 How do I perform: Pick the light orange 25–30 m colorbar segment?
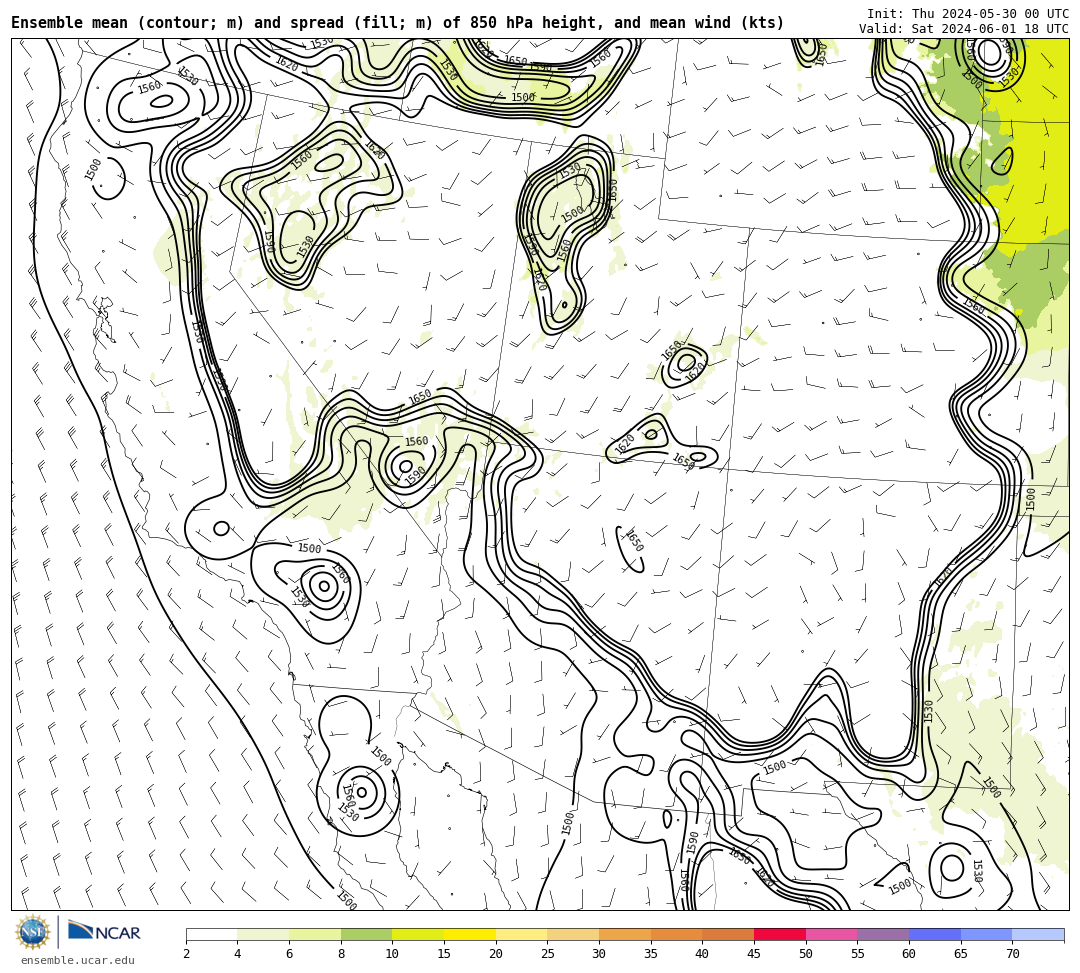[573, 934]
